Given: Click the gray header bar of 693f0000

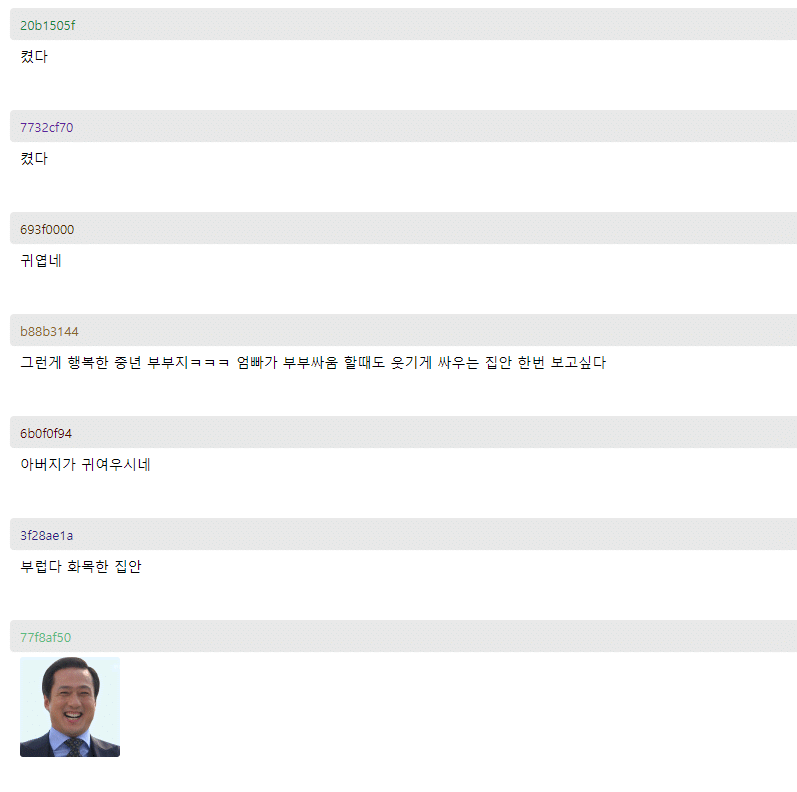Looking at the screenshot, I should pyautogui.click(x=404, y=228).
